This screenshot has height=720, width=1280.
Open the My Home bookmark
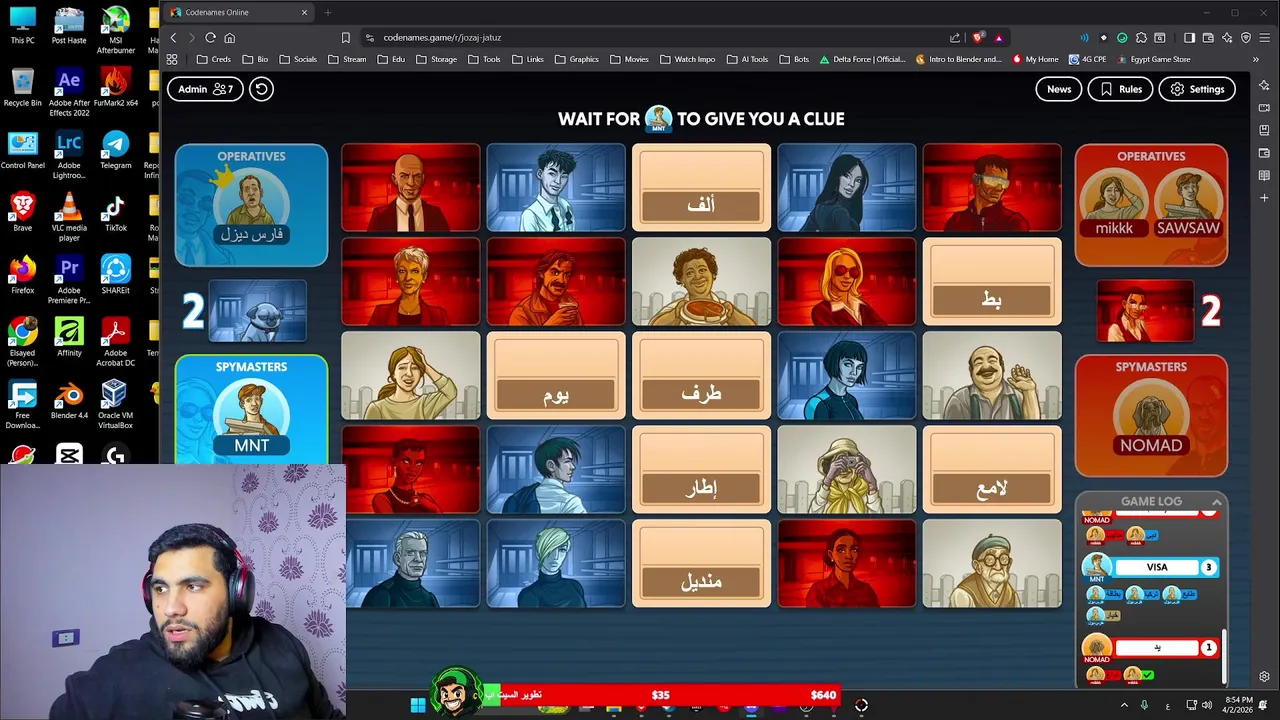click(1035, 59)
